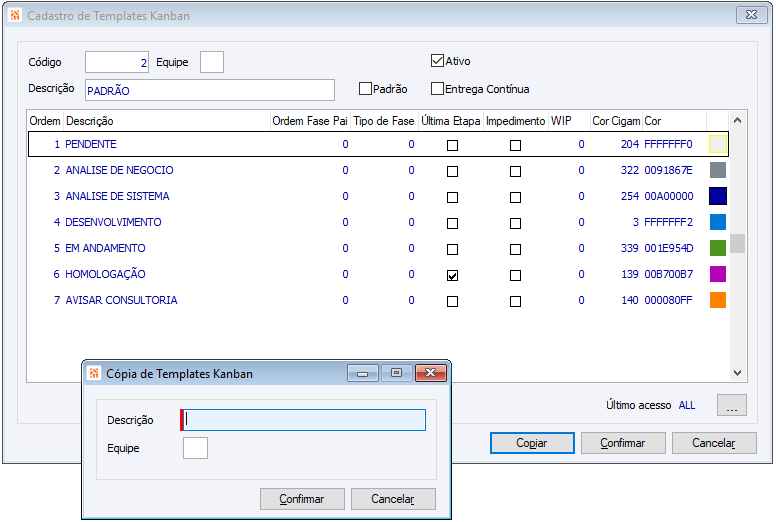Click the orange swatch for AVISAR CONSULTORIA
Viewport: 776px width, 522px height.
717,300
